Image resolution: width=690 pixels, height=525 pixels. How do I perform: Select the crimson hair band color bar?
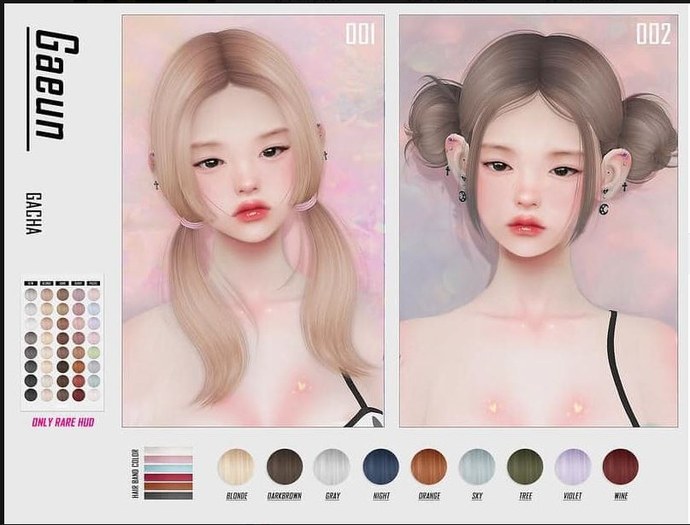pyautogui.click(x=168, y=477)
